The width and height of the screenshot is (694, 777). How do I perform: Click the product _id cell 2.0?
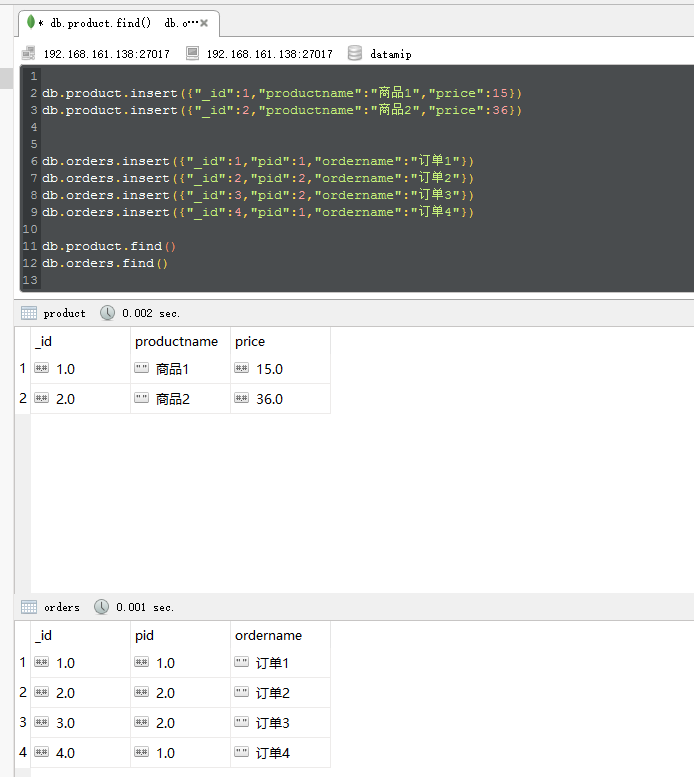80,398
